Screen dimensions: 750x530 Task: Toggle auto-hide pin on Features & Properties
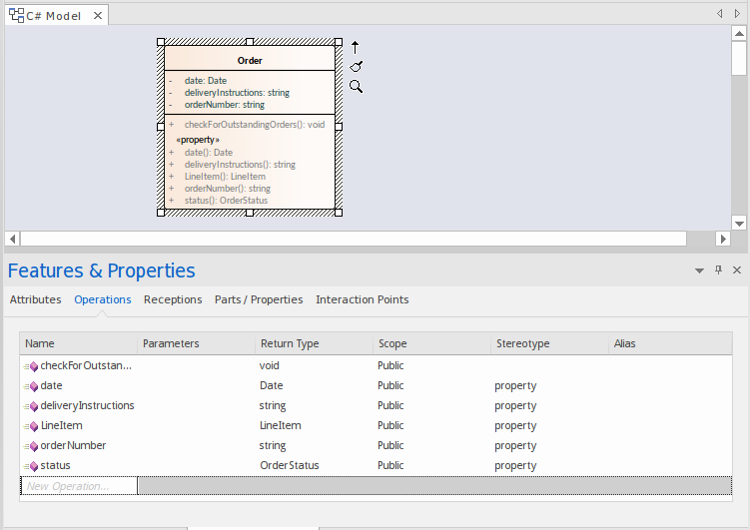[x=718, y=271]
